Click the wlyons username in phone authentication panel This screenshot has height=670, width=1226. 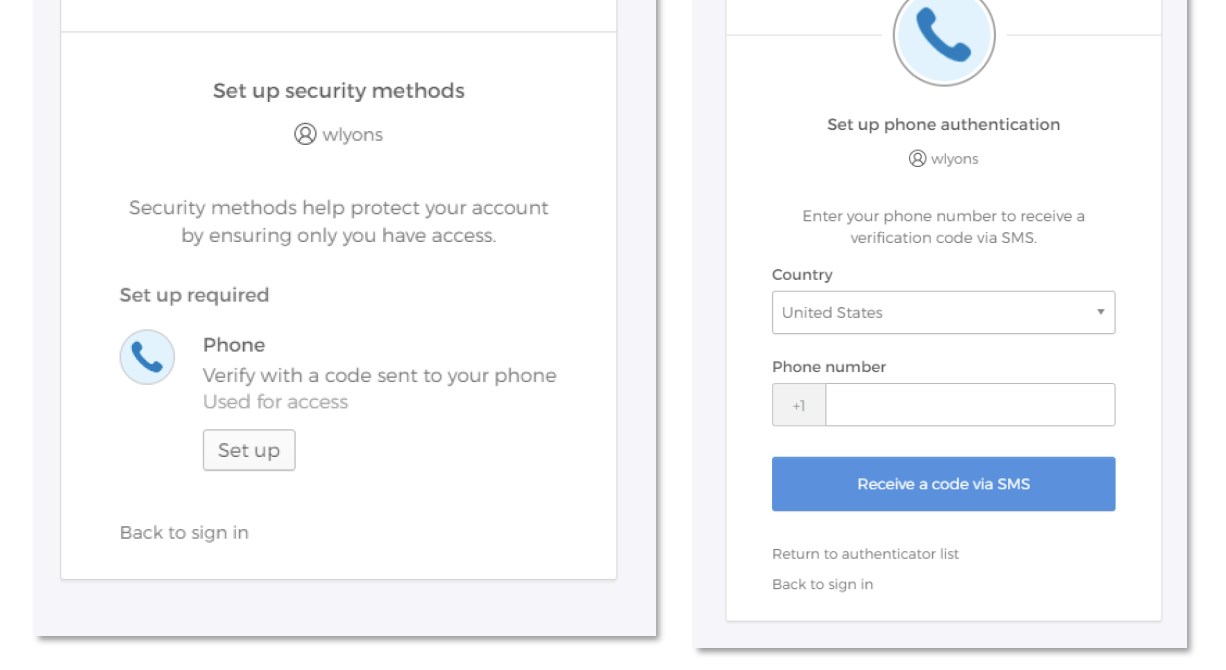tap(955, 159)
